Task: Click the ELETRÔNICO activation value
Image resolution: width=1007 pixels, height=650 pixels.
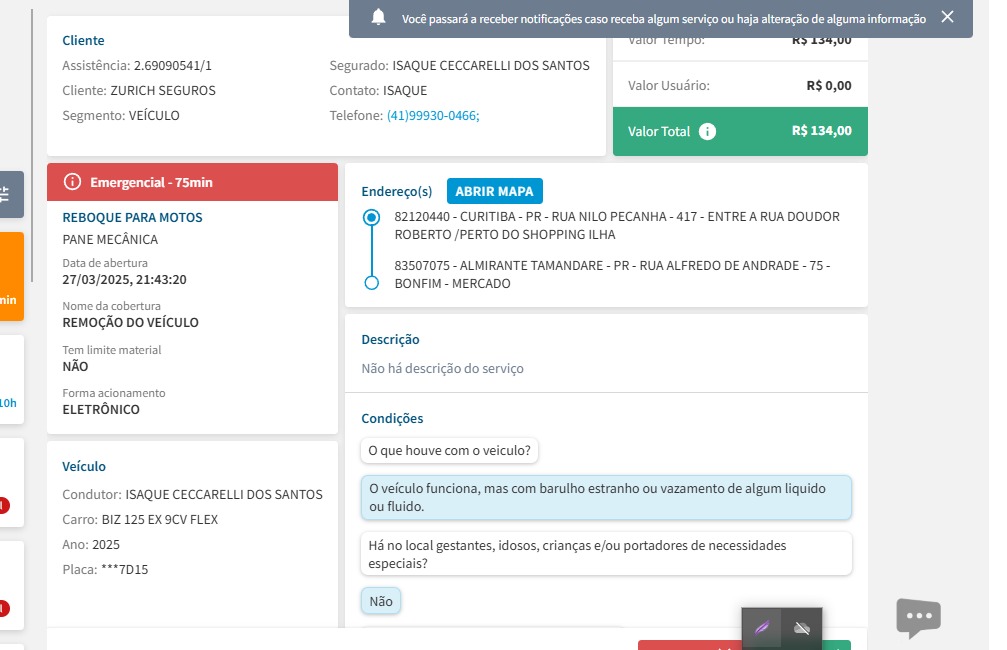Action: [101, 410]
